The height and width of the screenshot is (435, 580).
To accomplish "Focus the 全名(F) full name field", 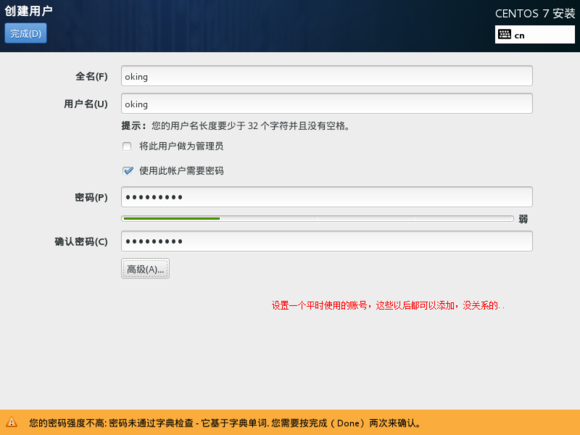I will pos(327,76).
